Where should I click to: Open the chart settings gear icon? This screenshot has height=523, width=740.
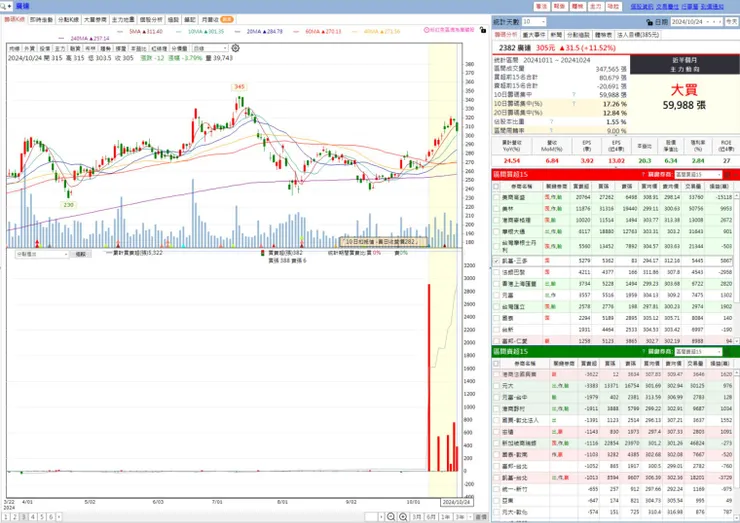[235, 48]
